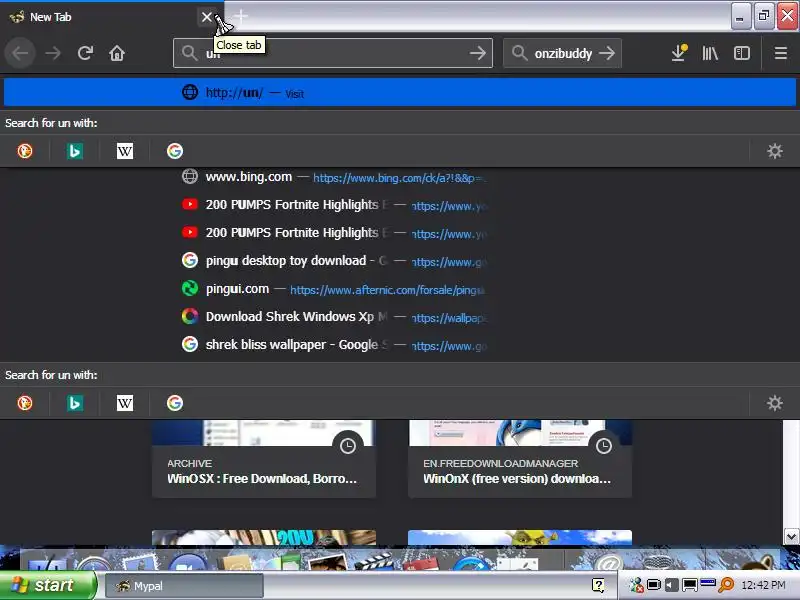Open first 200 PUMPS Fortnite Highlights suggestion
The height and width of the screenshot is (600, 800).
click(334, 205)
